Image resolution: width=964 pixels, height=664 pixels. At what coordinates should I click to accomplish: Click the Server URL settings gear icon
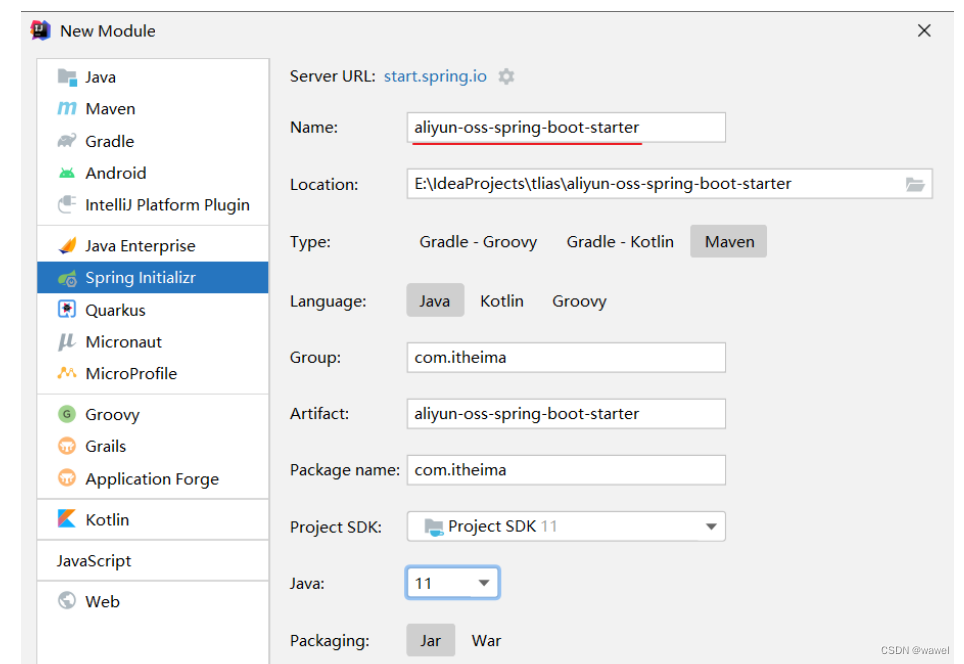click(x=507, y=76)
